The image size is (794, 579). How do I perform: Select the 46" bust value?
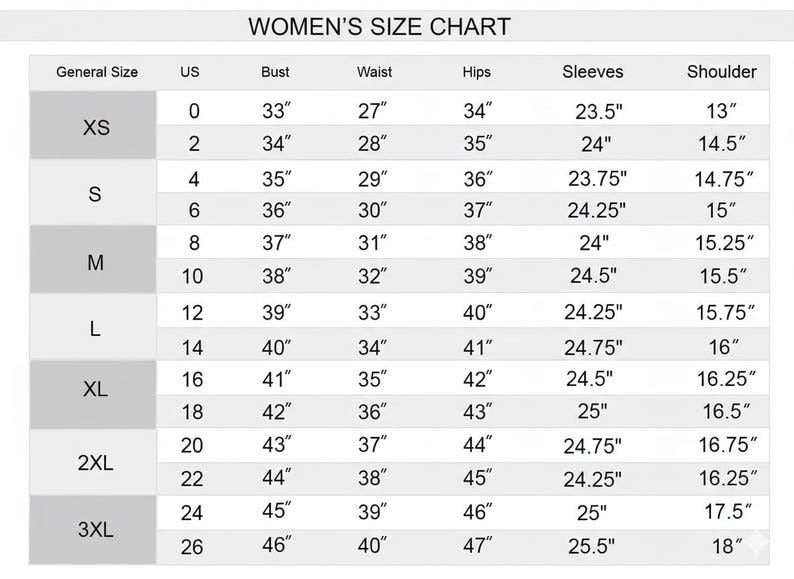[x=276, y=545]
